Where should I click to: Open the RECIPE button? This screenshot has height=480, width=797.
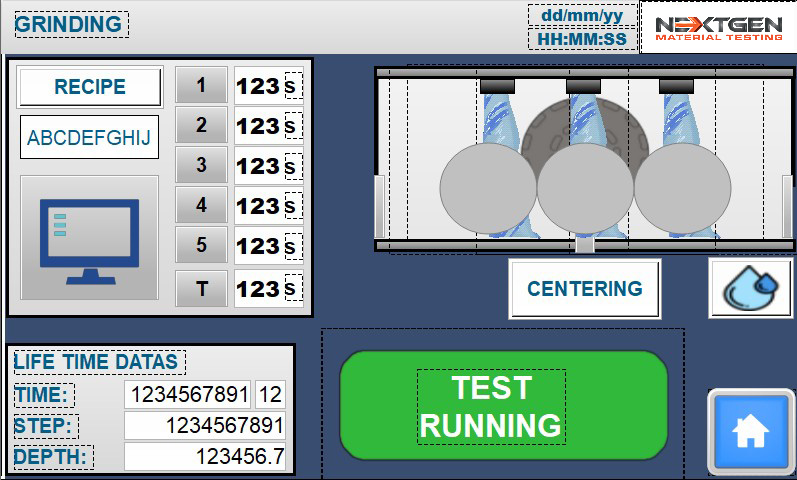pyautogui.click(x=89, y=87)
